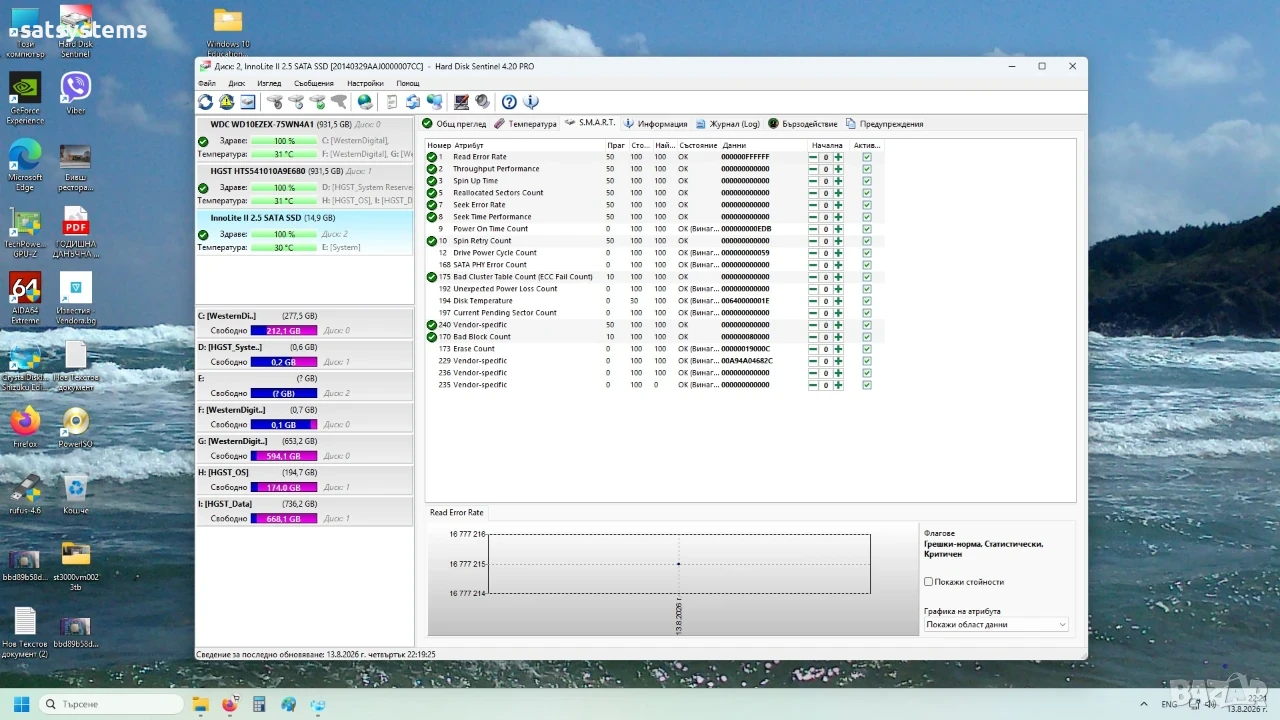The width and height of the screenshot is (1280, 720).
Task: Open the Настройки menu
Action: (x=365, y=83)
